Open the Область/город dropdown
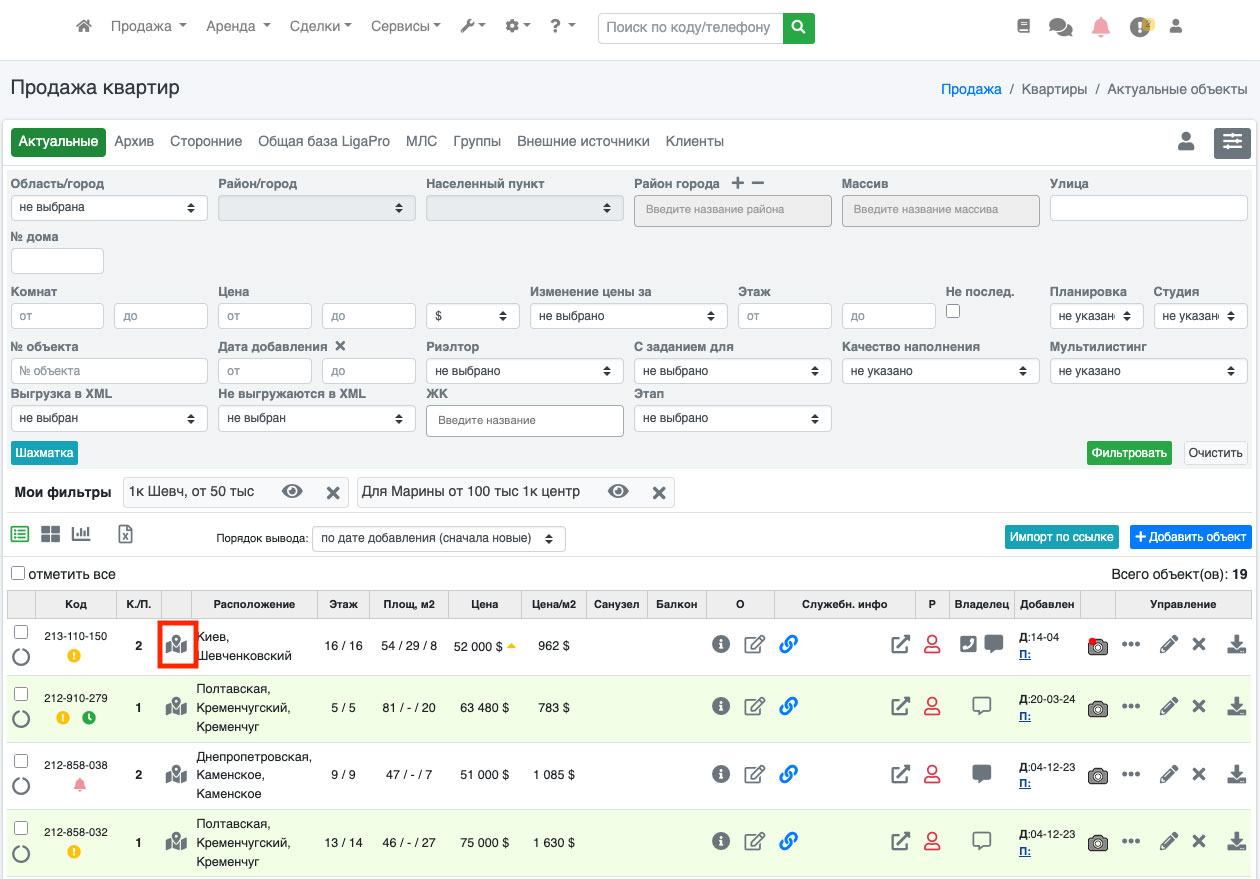 [x=108, y=208]
